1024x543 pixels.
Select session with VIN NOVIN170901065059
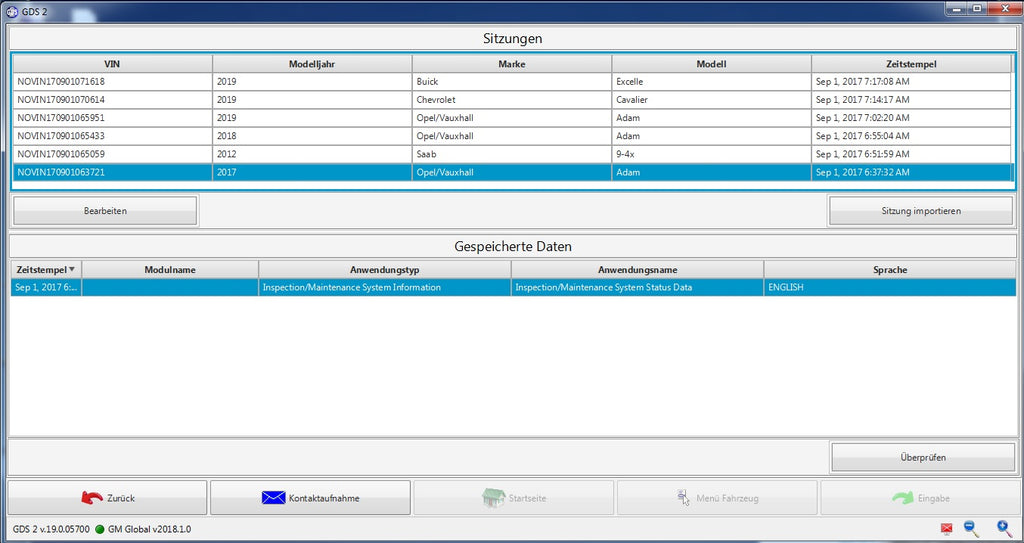(112, 154)
